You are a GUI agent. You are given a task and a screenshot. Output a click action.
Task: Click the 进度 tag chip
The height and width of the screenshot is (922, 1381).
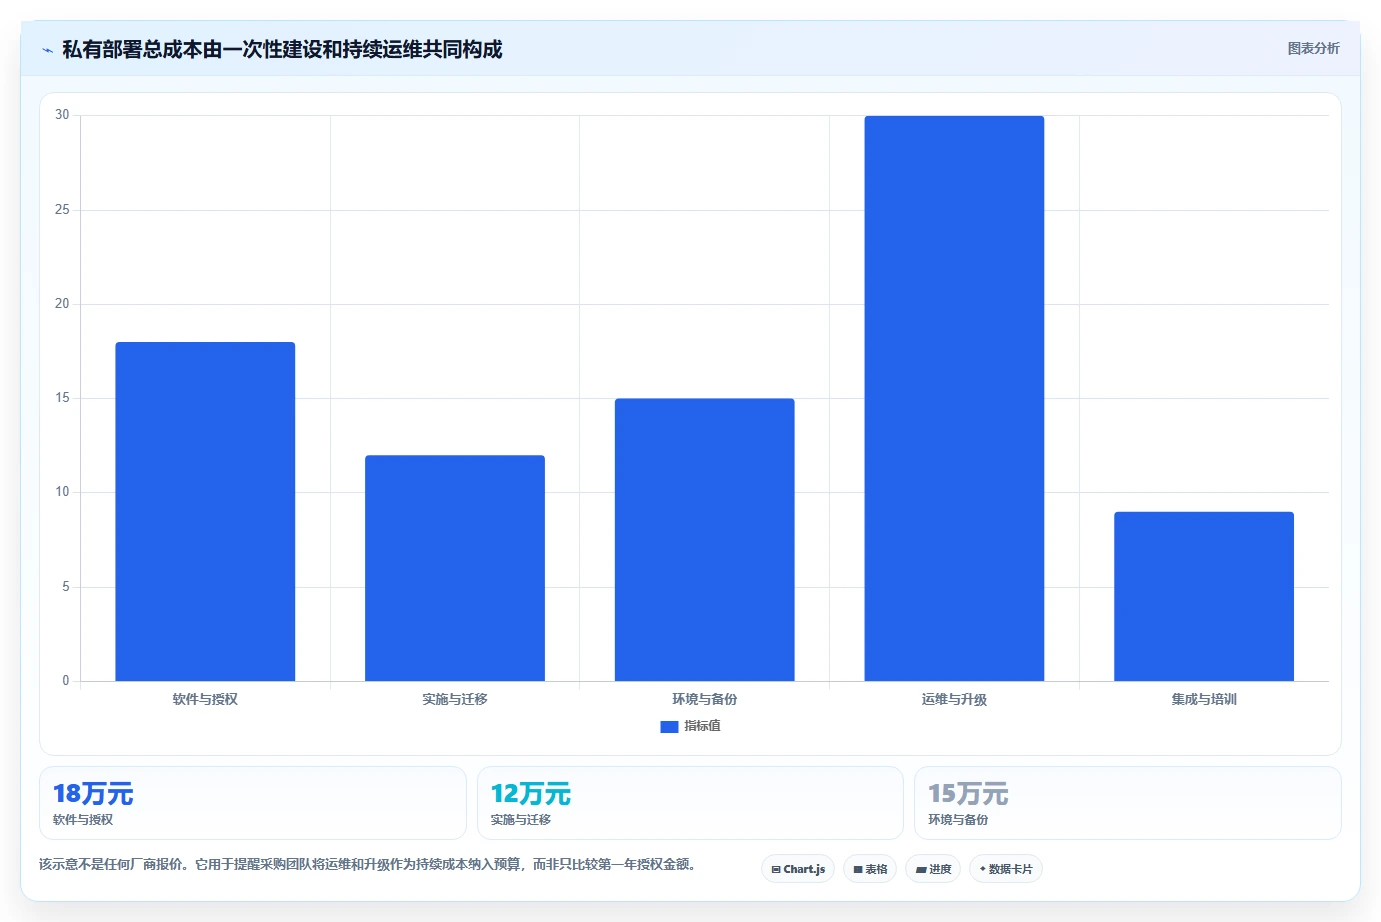click(933, 869)
